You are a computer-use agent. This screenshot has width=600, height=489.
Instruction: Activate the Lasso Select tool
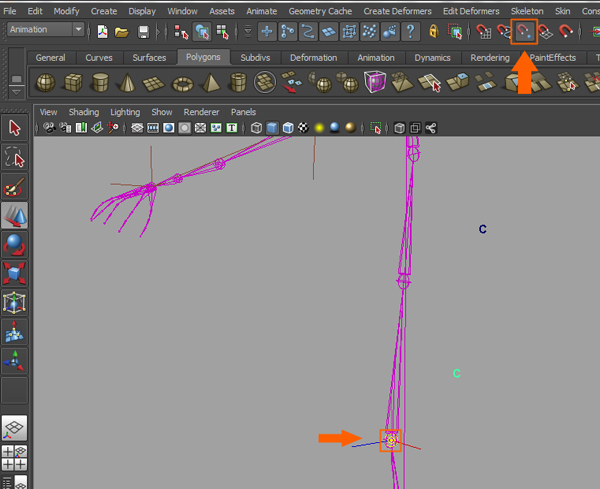[15, 157]
